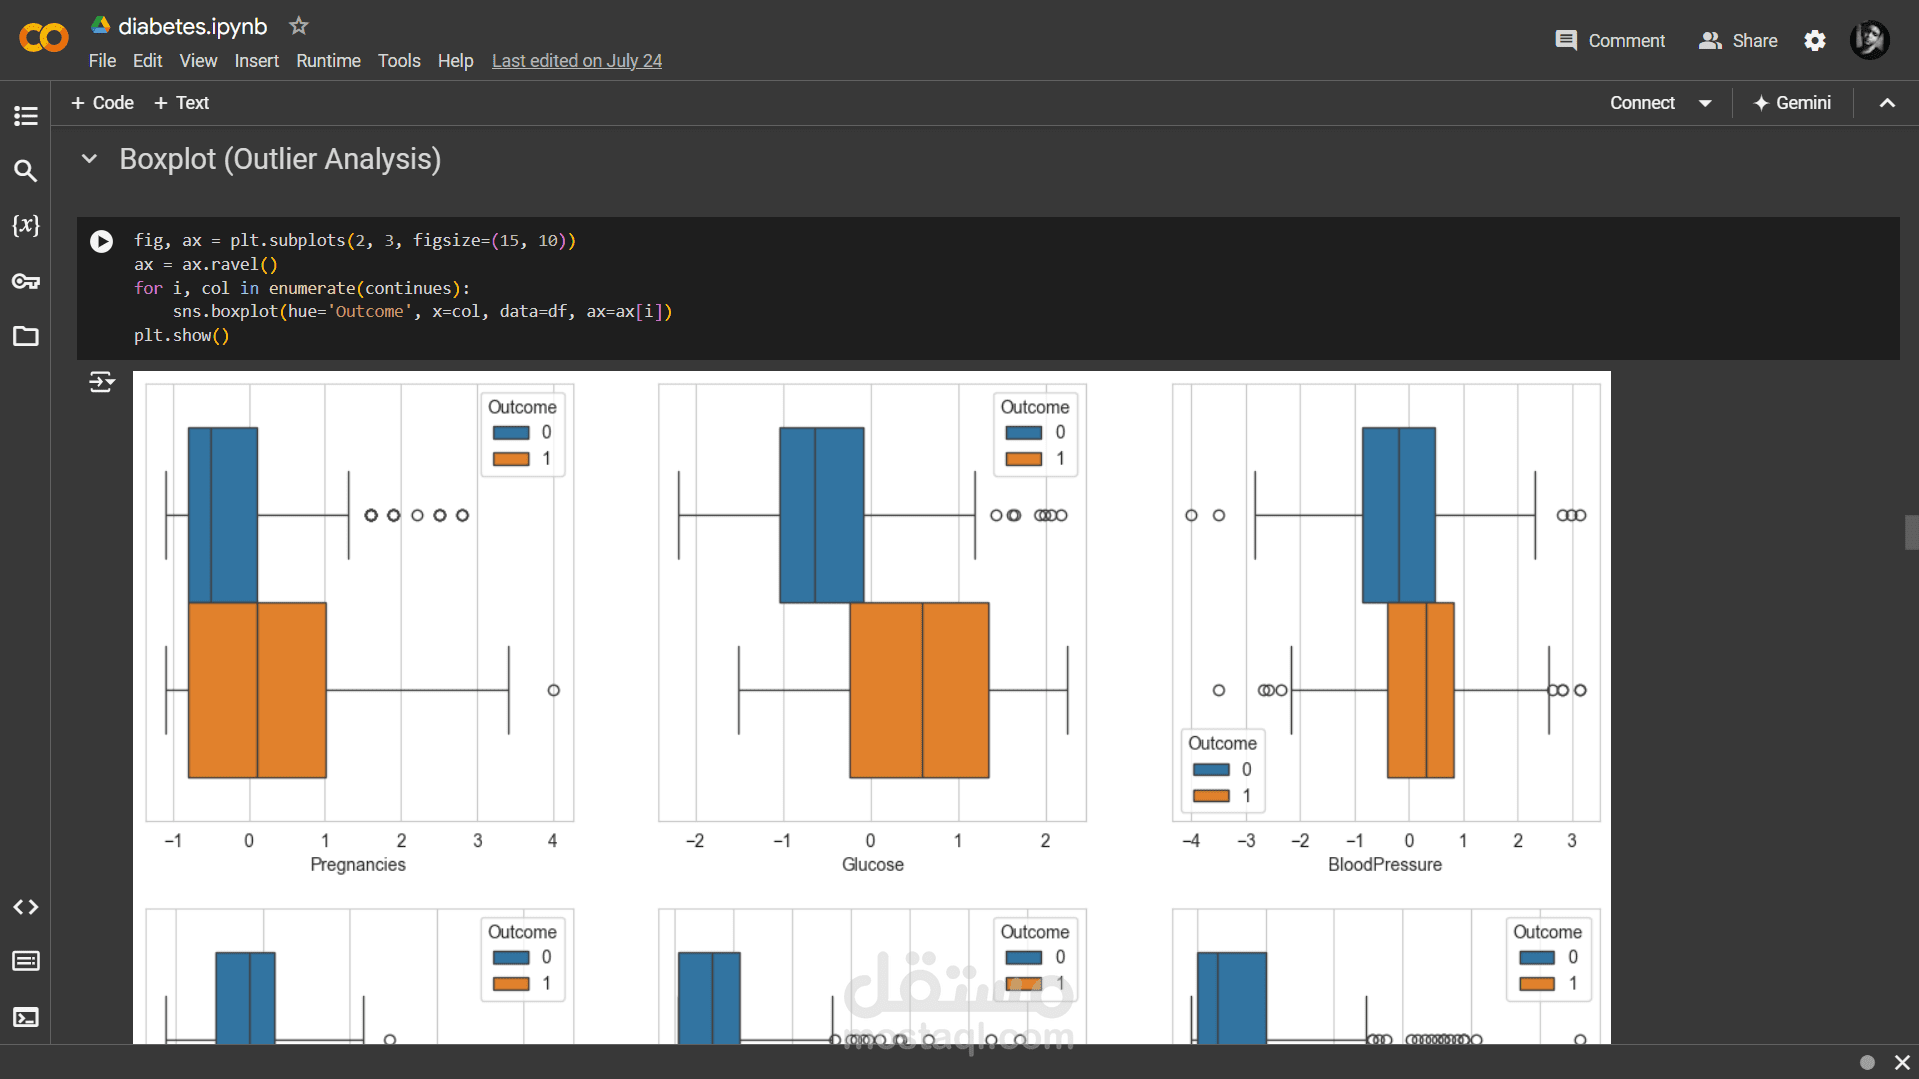Open the terminal panel
Screen dimensions: 1919x1079
pyautogui.click(x=26, y=1017)
